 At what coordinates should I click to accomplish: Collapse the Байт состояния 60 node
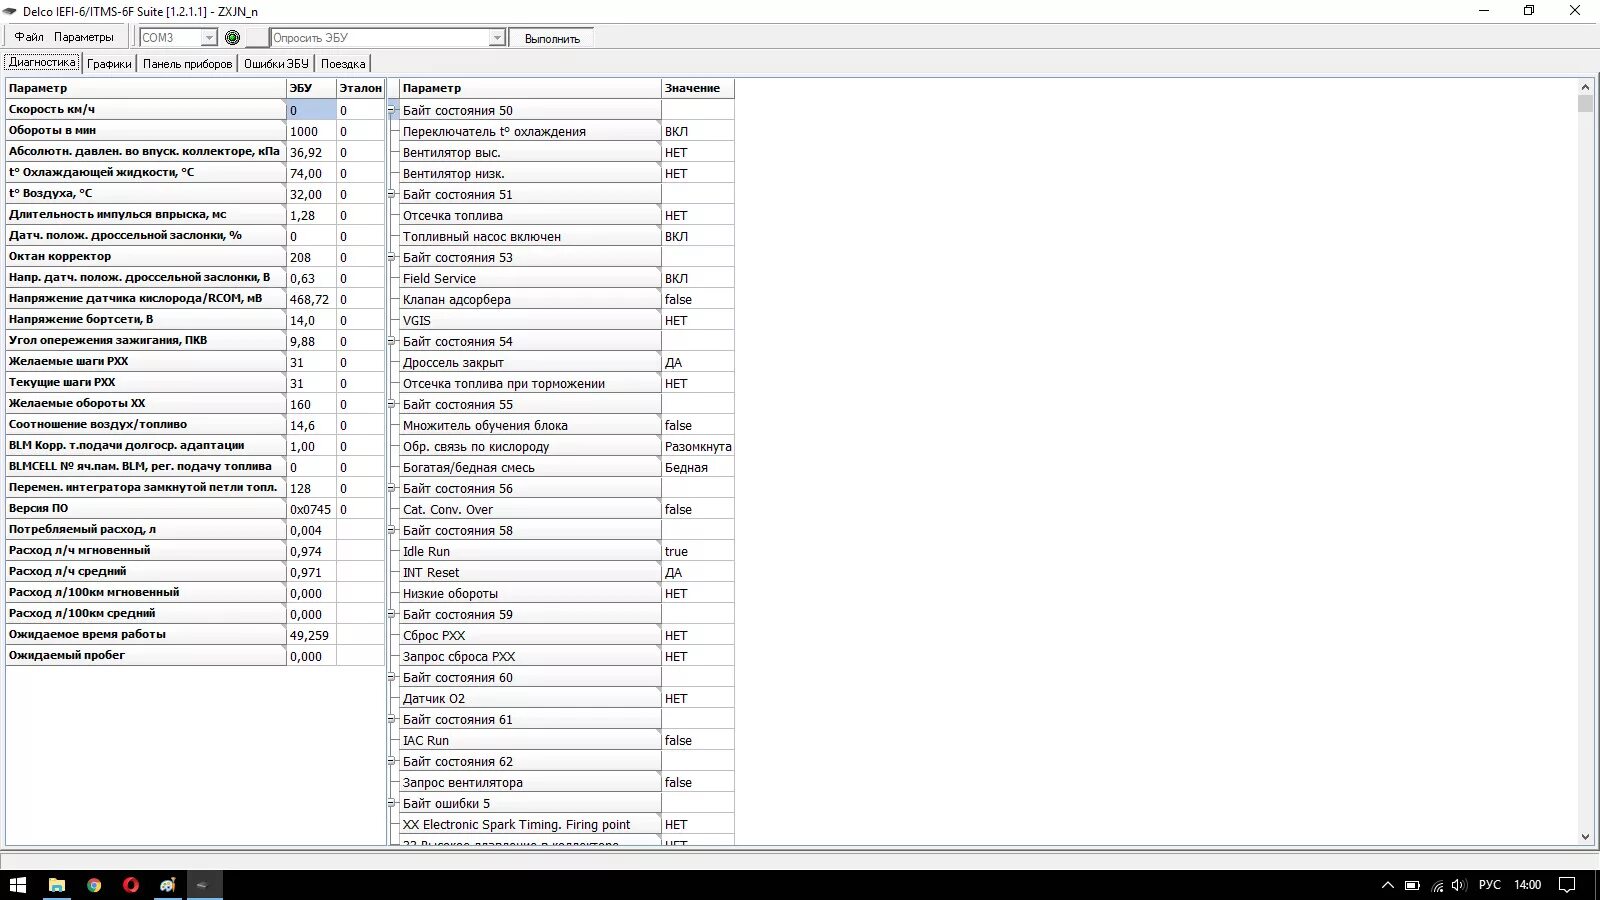392,677
